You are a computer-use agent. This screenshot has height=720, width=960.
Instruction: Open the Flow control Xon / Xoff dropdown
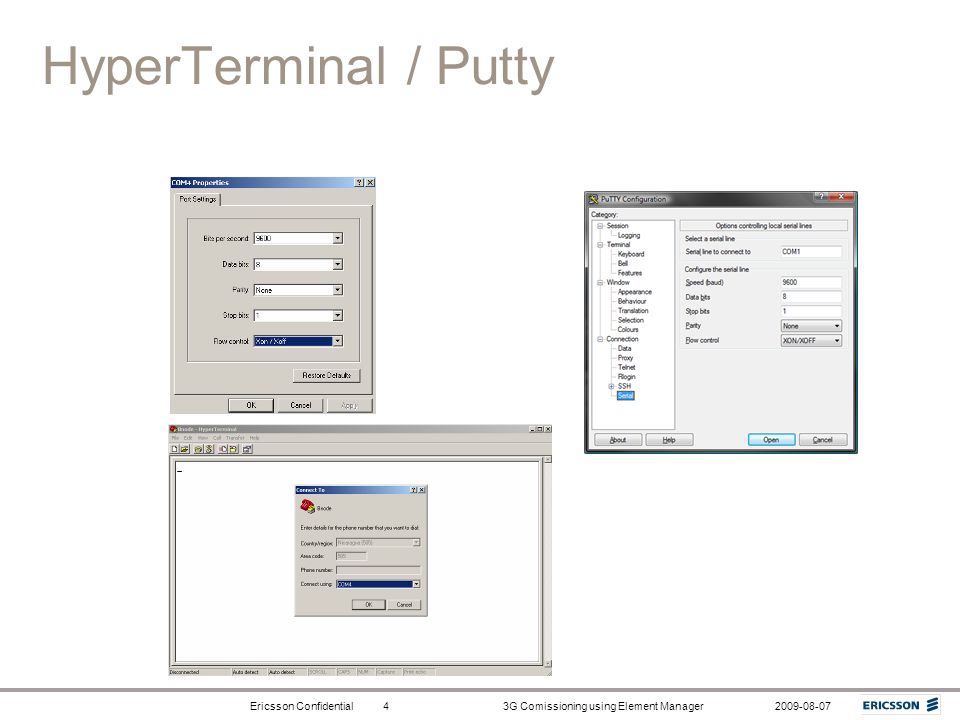(337, 341)
